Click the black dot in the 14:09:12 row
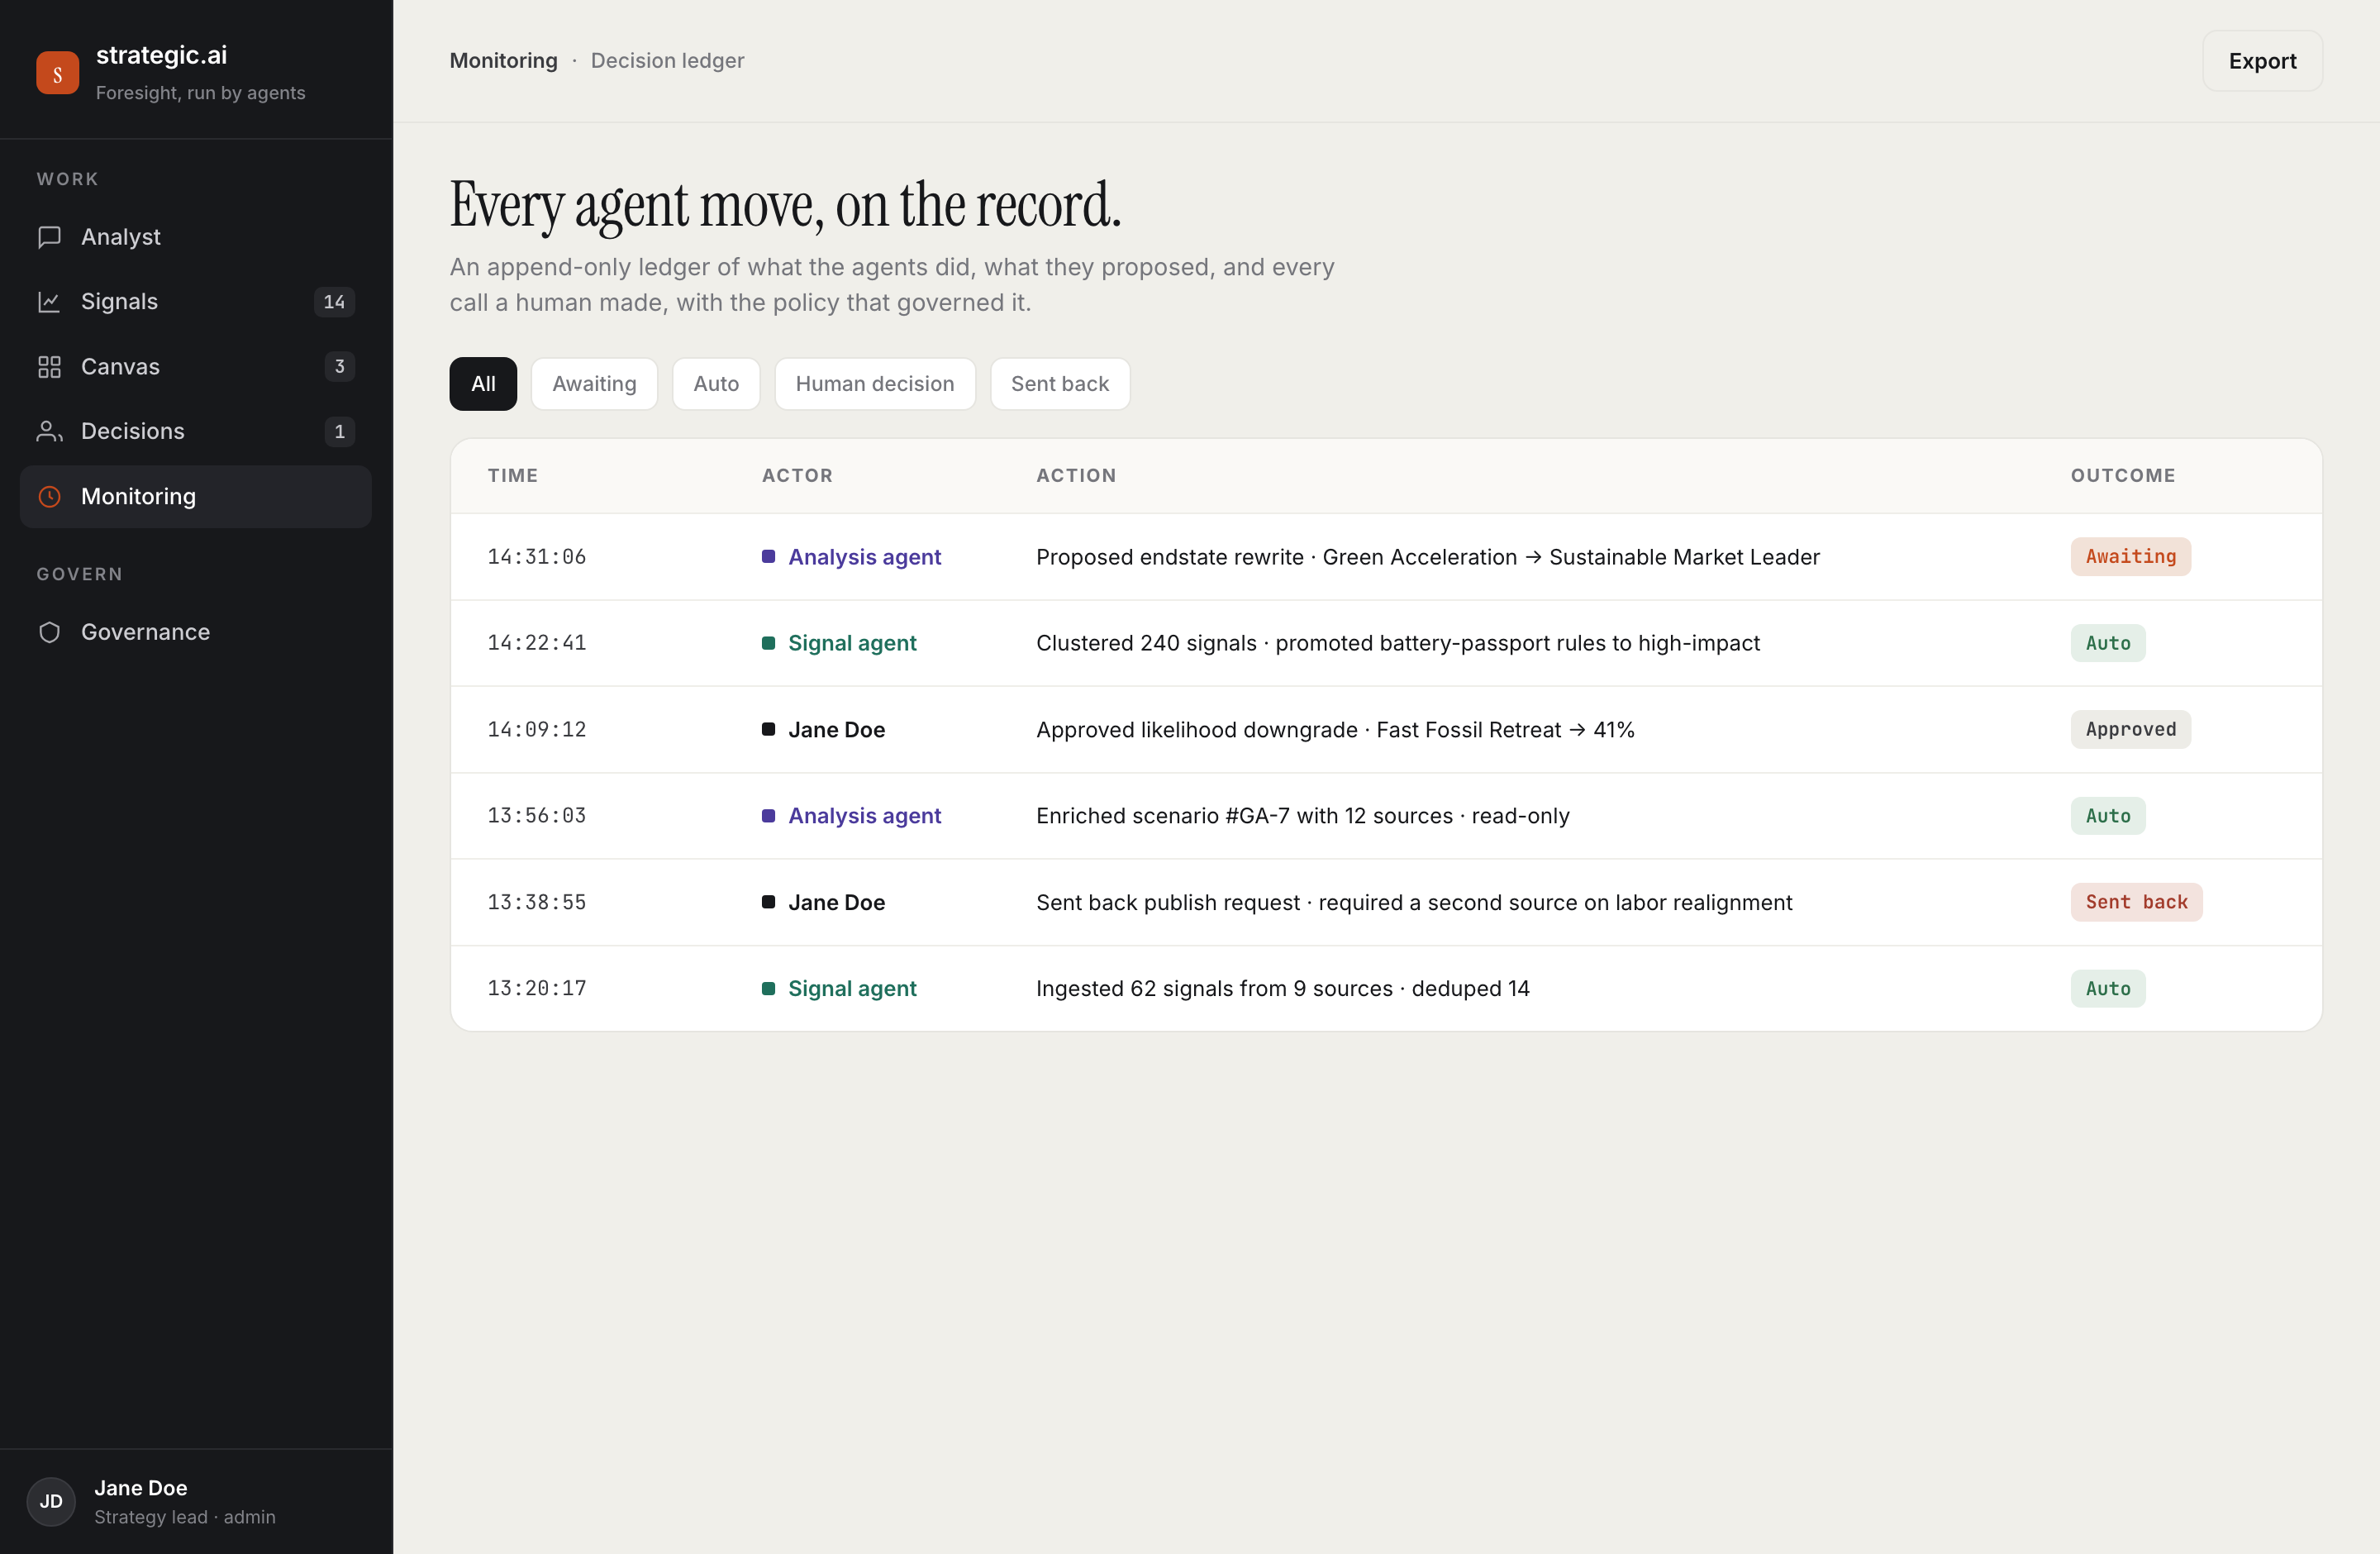The image size is (2380, 1554). (x=768, y=729)
